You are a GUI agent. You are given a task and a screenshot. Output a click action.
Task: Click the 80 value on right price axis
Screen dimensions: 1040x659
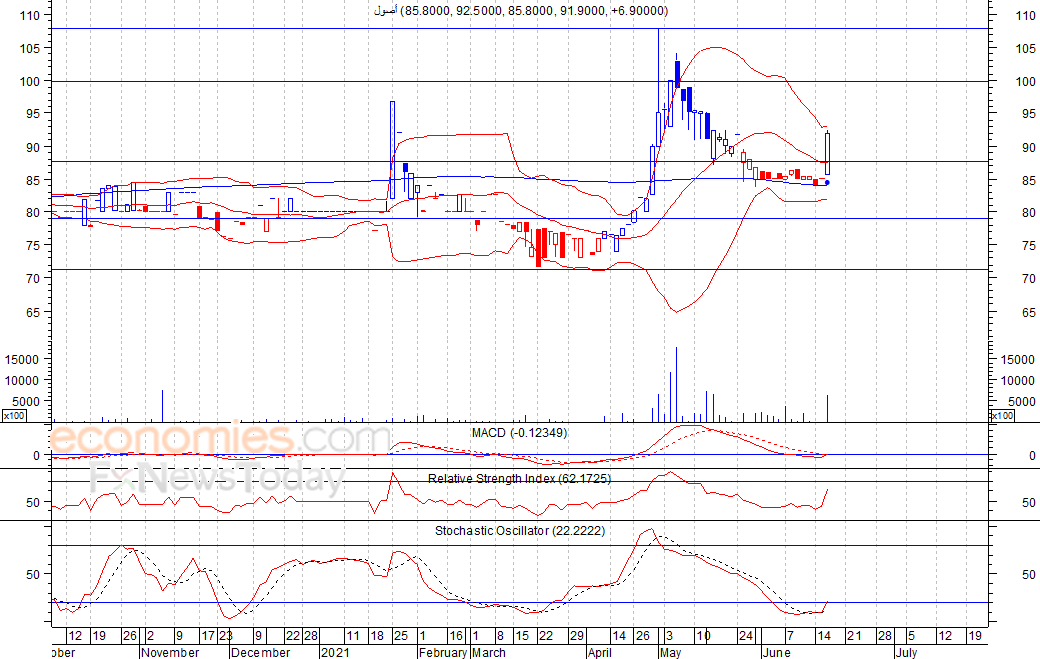pos(1029,213)
